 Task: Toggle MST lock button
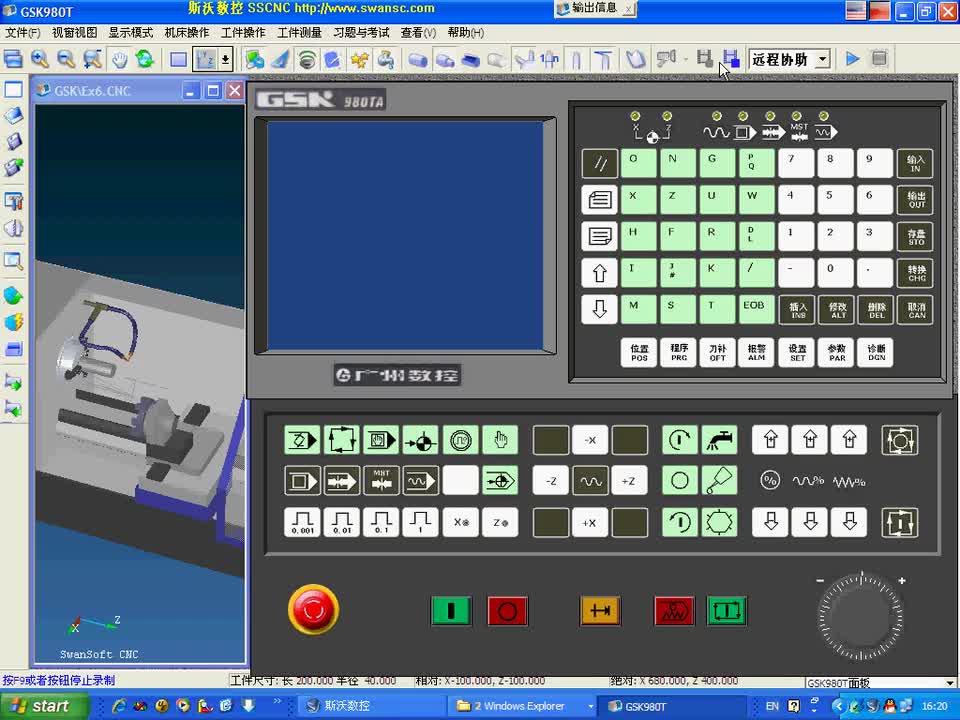[381, 481]
